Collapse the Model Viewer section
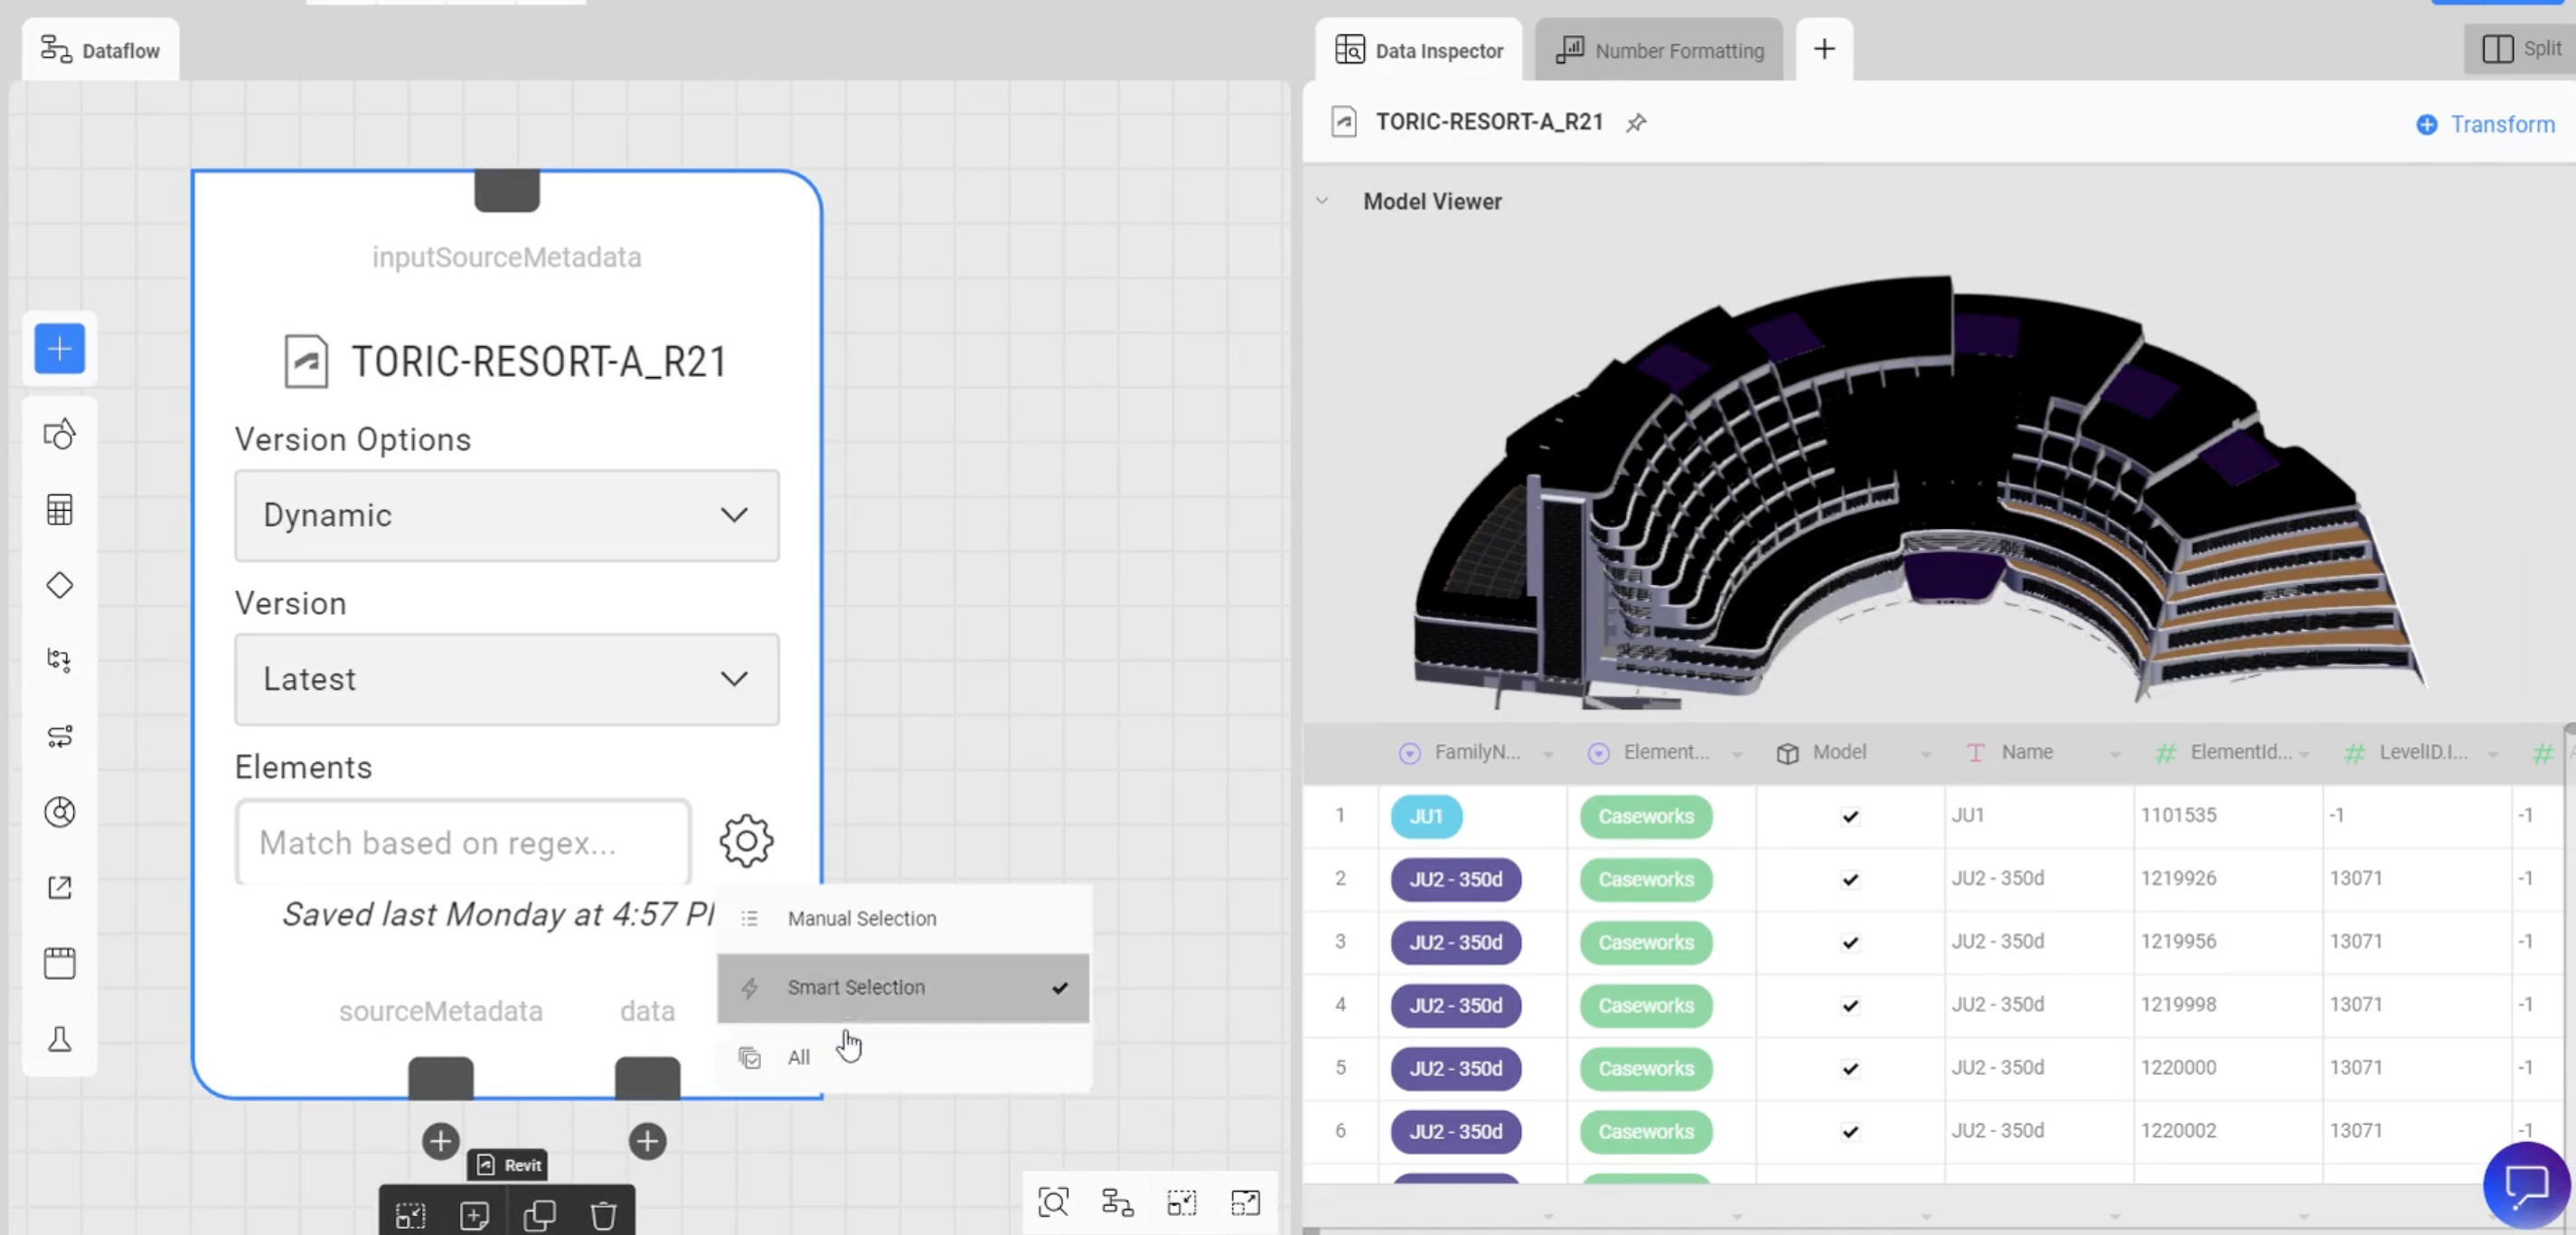 coord(1322,200)
